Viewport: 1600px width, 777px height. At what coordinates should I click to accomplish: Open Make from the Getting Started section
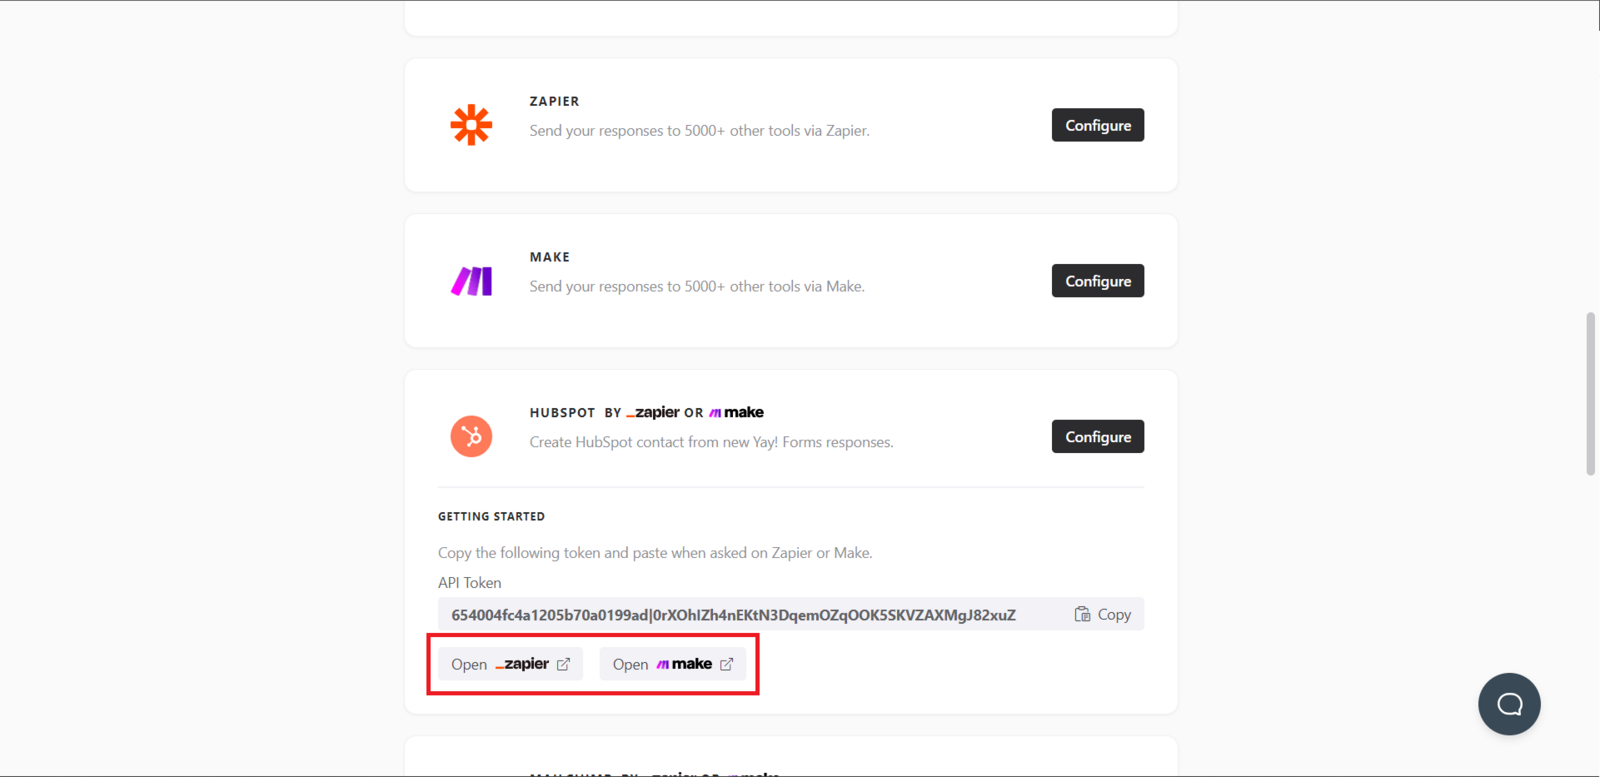(x=672, y=664)
